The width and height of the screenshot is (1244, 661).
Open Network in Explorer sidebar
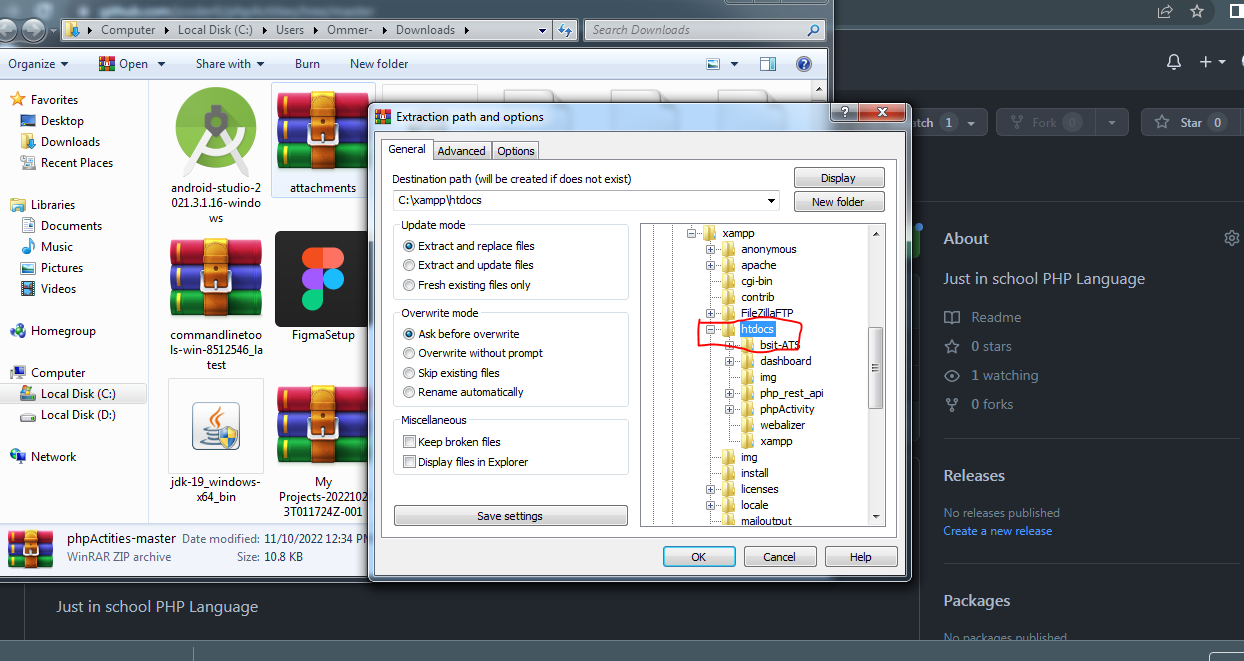tap(53, 456)
